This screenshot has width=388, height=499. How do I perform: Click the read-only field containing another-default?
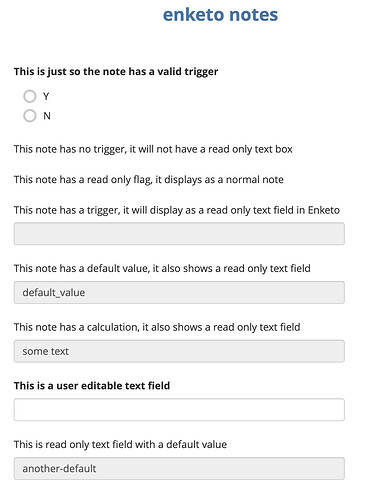pos(179,468)
